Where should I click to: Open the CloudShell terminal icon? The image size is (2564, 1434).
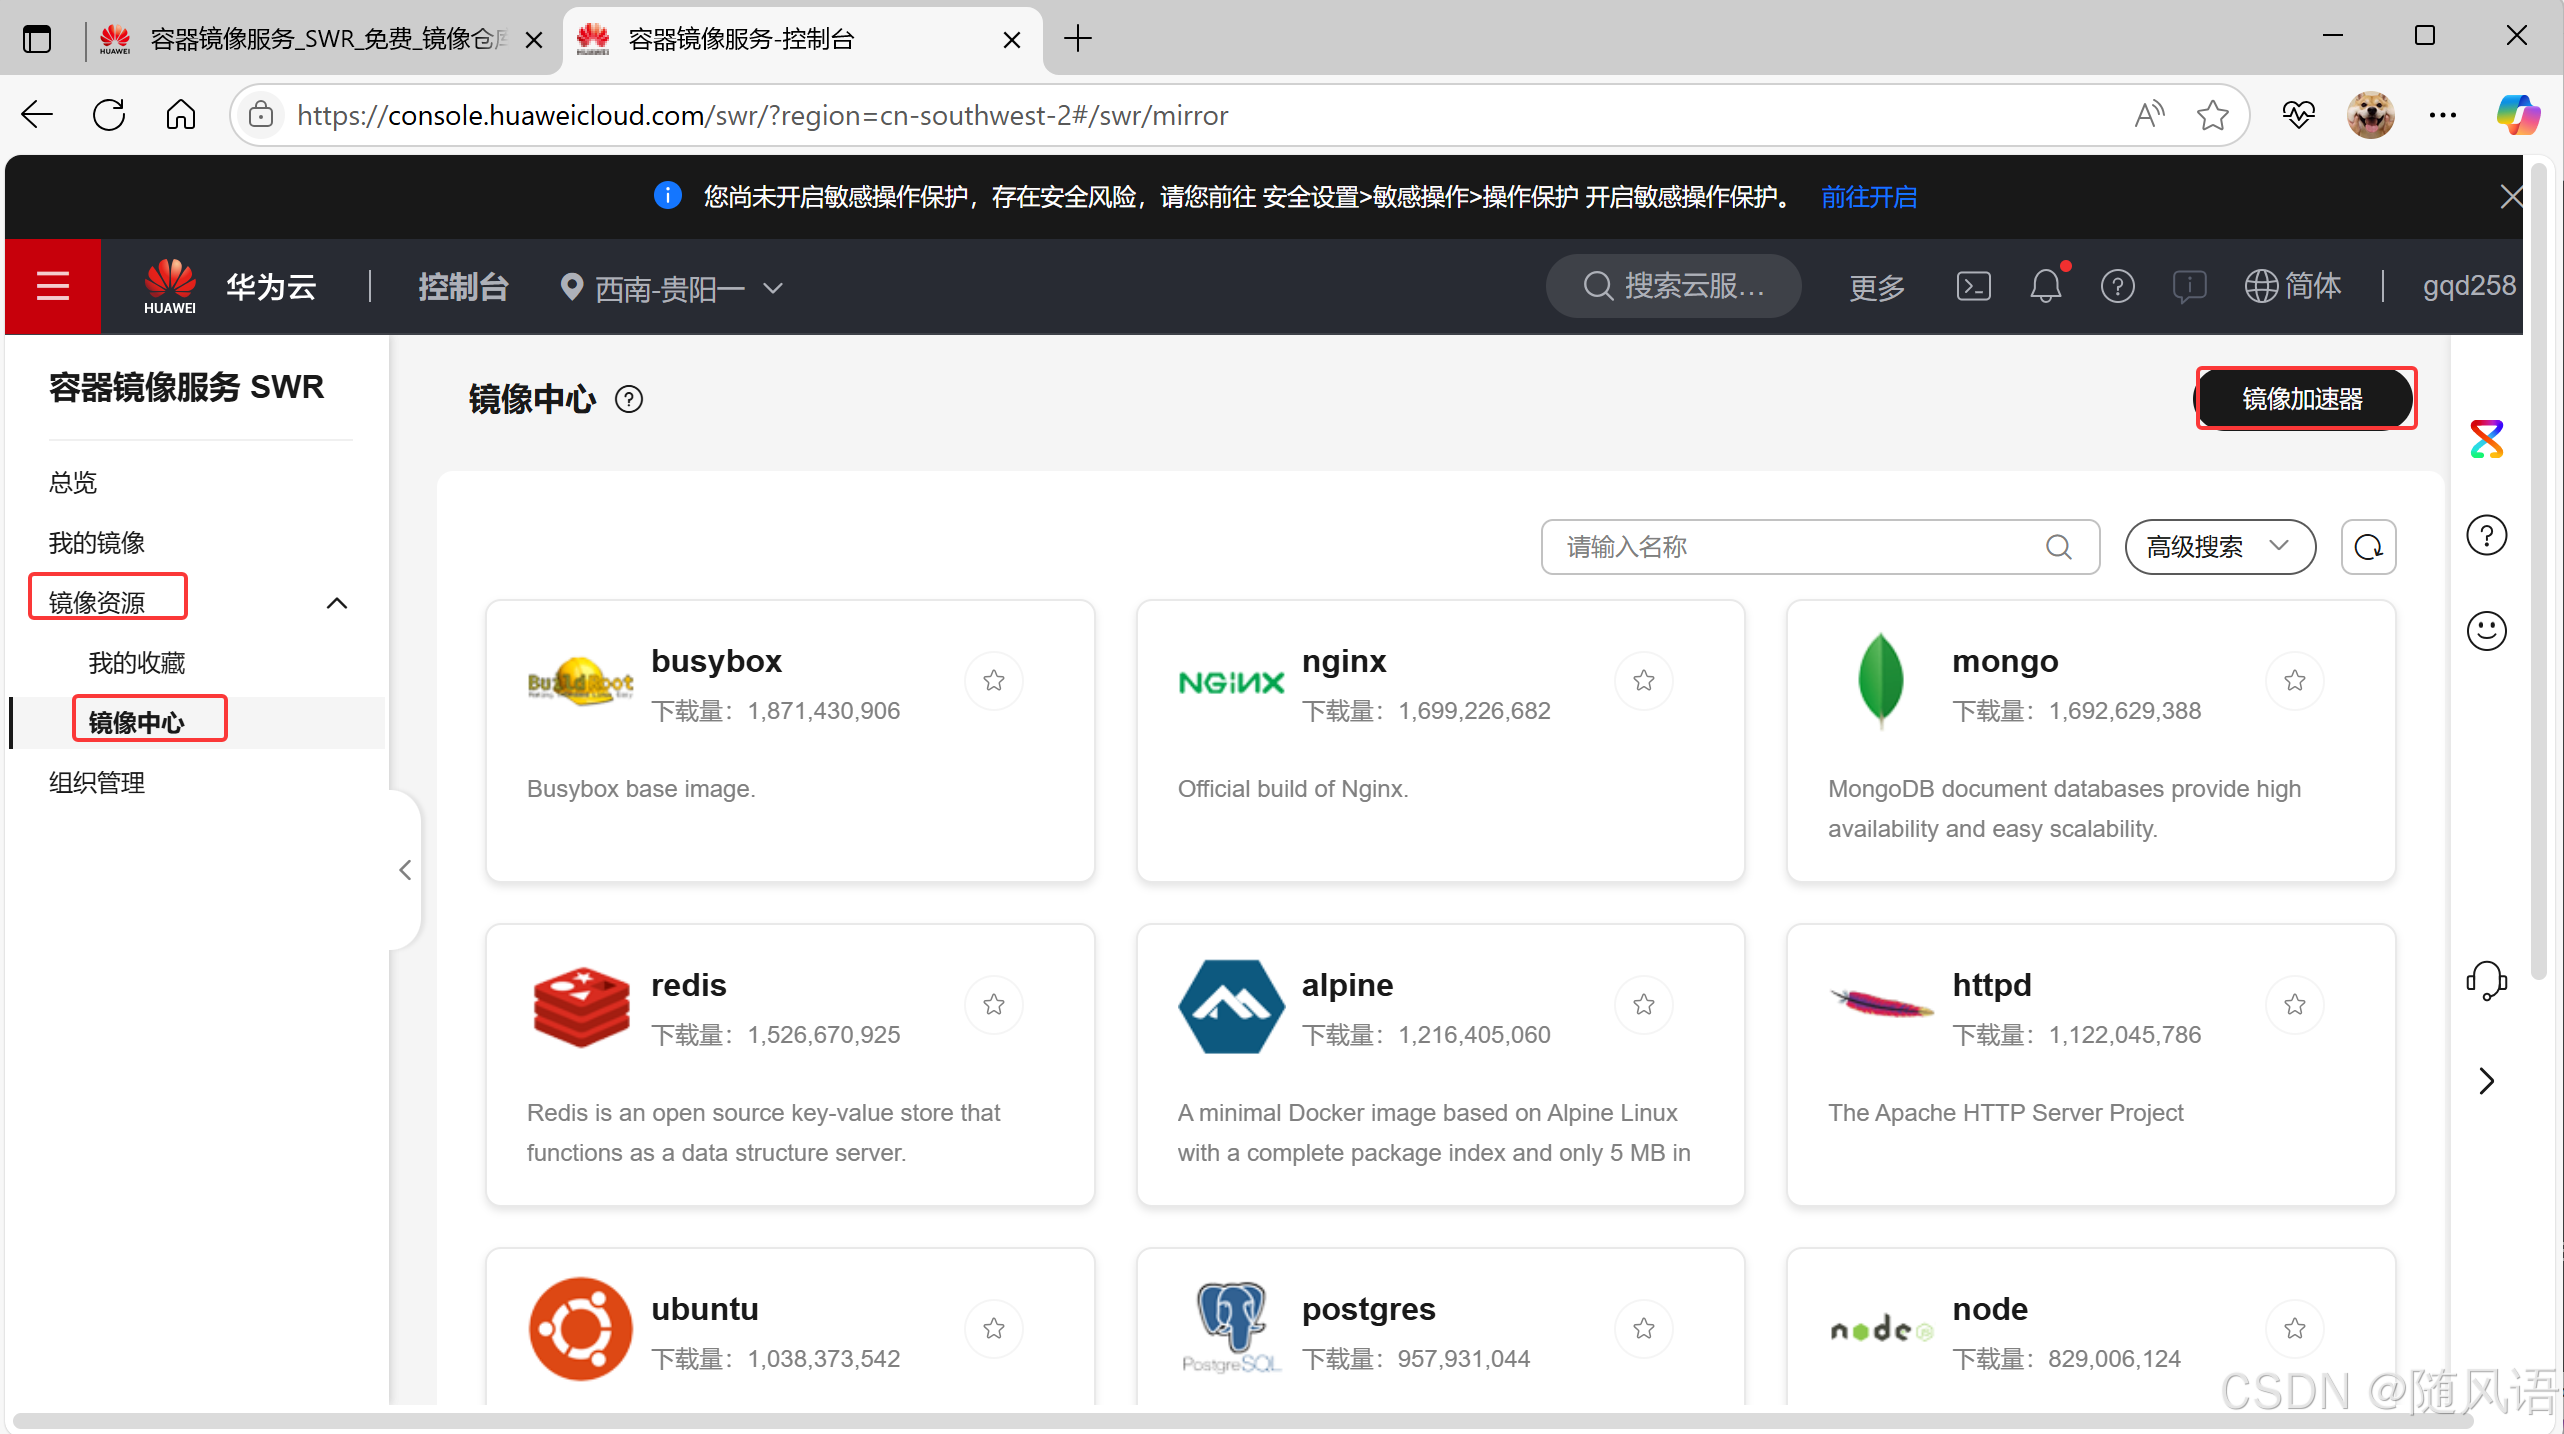click(1973, 287)
